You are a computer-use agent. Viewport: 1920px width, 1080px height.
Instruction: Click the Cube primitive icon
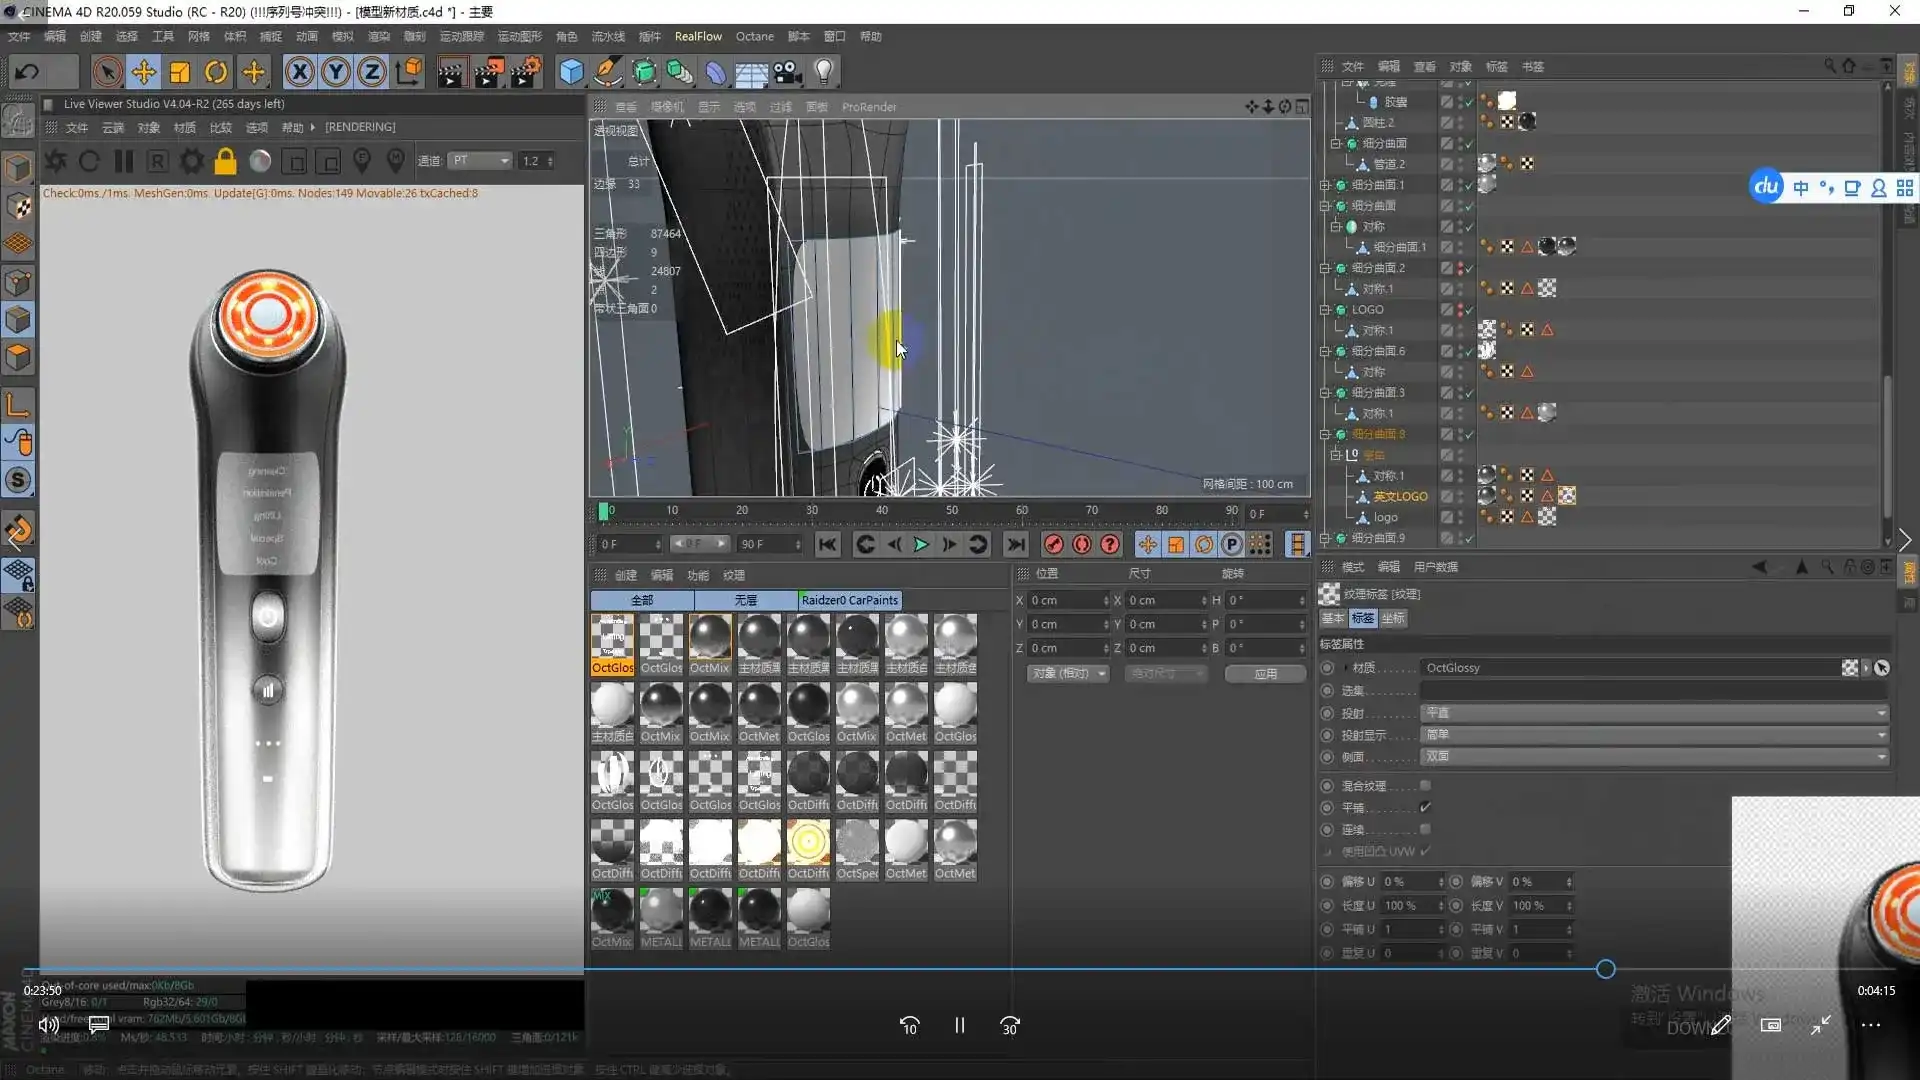[x=571, y=72]
